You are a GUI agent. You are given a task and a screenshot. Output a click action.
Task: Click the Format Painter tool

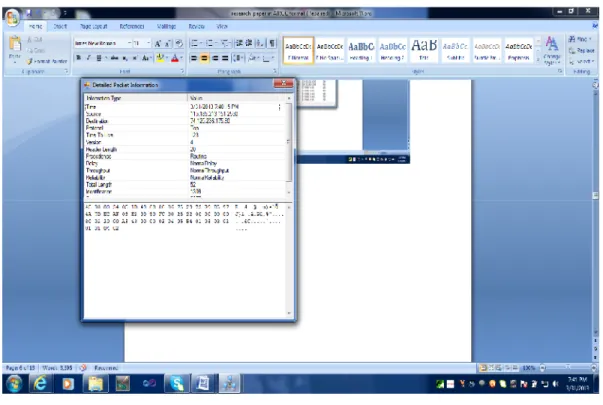[x=47, y=61]
